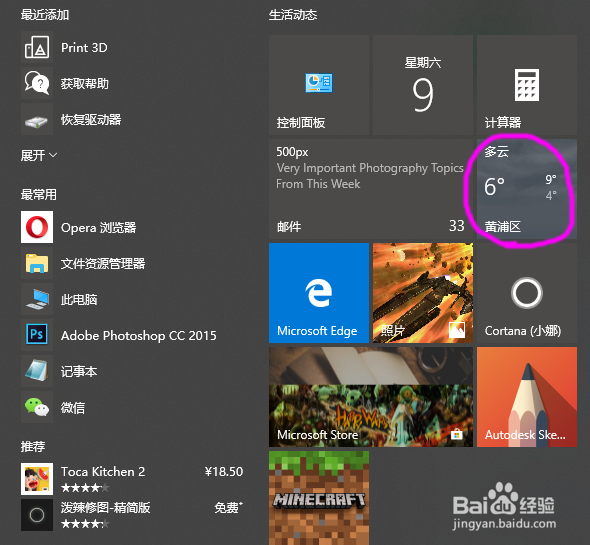This screenshot has width=590, height=545.
Task: Open the 文件资源管理器 folder icon
Action: click(x=37, y=263)
